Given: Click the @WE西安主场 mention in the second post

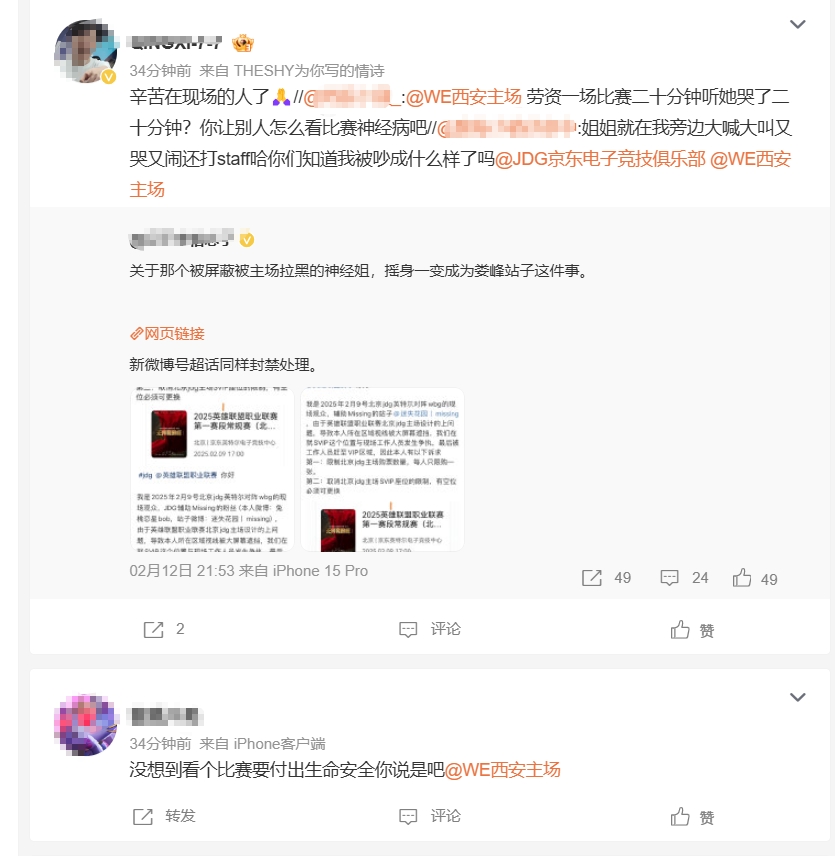Looking at the screenshot, I should click(x=503, y=770).
